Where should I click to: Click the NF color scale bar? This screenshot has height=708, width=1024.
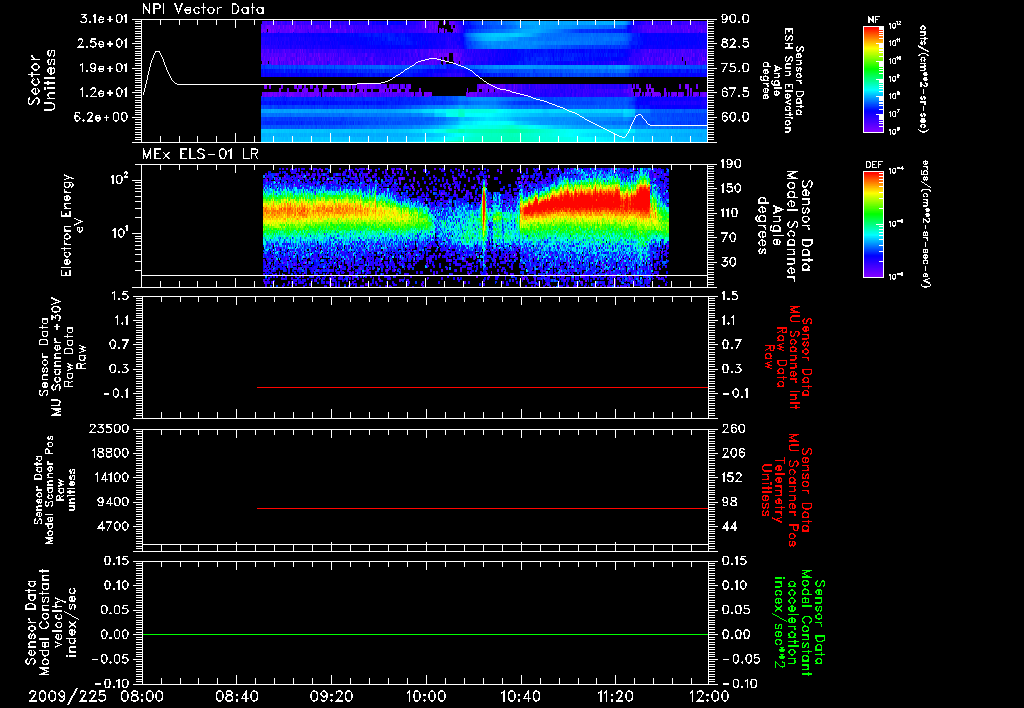click(x=874, y=79)
